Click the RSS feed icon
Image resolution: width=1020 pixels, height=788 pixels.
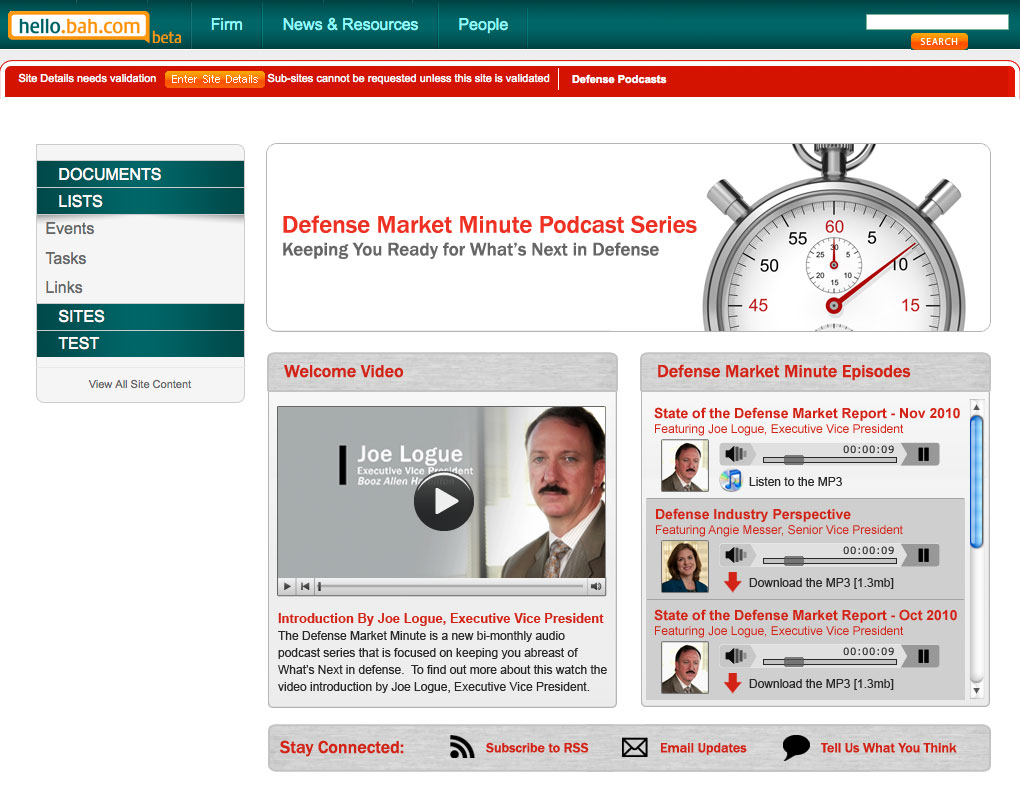(462, 747)
